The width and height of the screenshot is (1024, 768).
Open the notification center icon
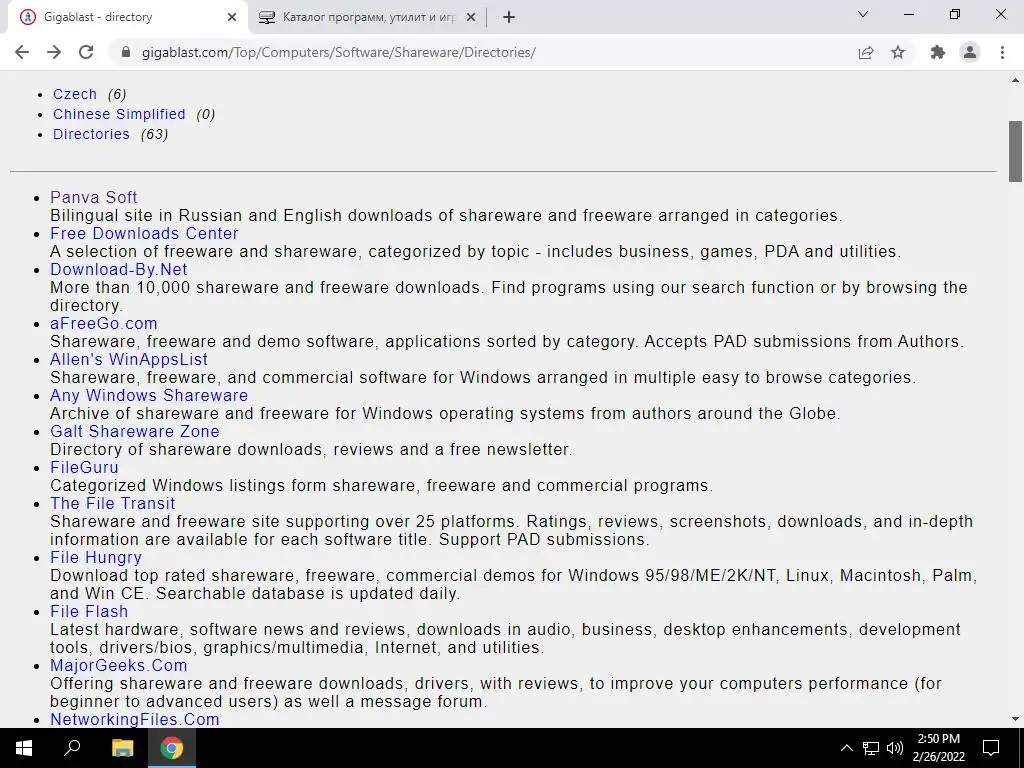pos(991,748)
